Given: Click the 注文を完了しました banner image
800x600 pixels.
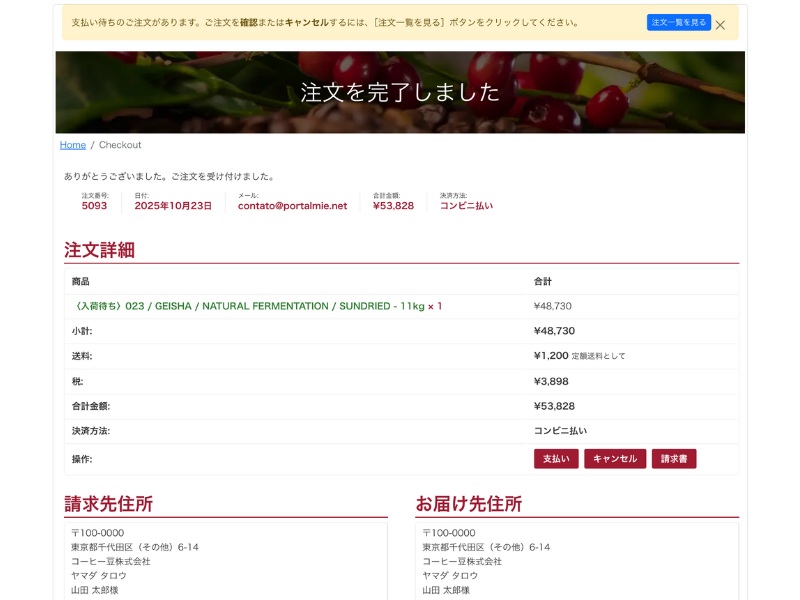Looking at the screenshot, I should tap(400, 92).
